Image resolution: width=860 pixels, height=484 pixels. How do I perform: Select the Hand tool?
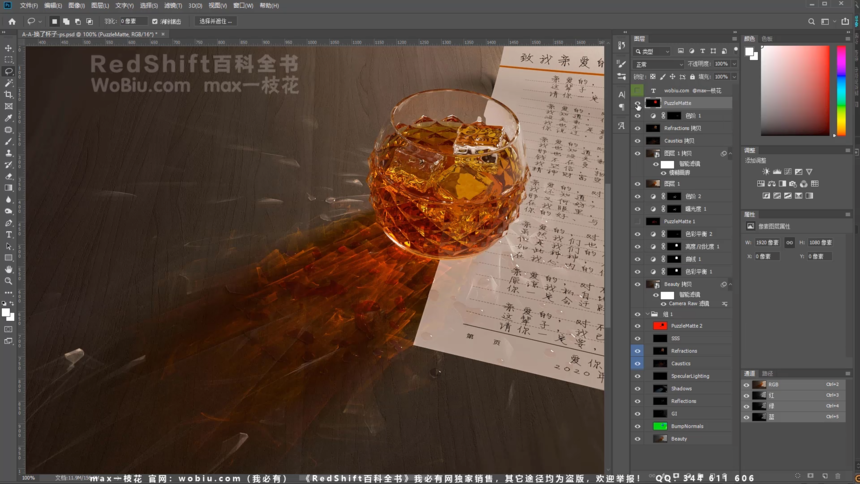pyautogui.click(x=8, y=269)
